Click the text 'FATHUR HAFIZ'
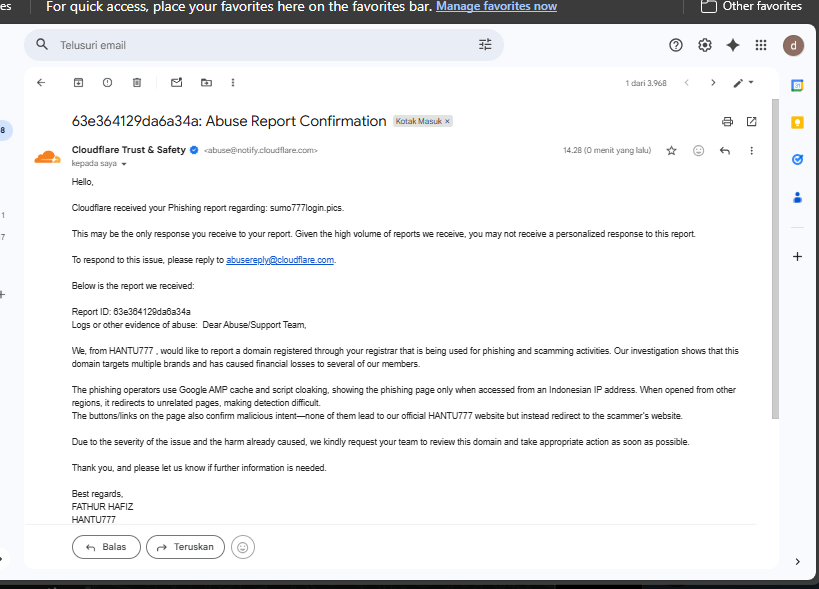The width and height of the screenshot is (819, 589). pos(102,506)
